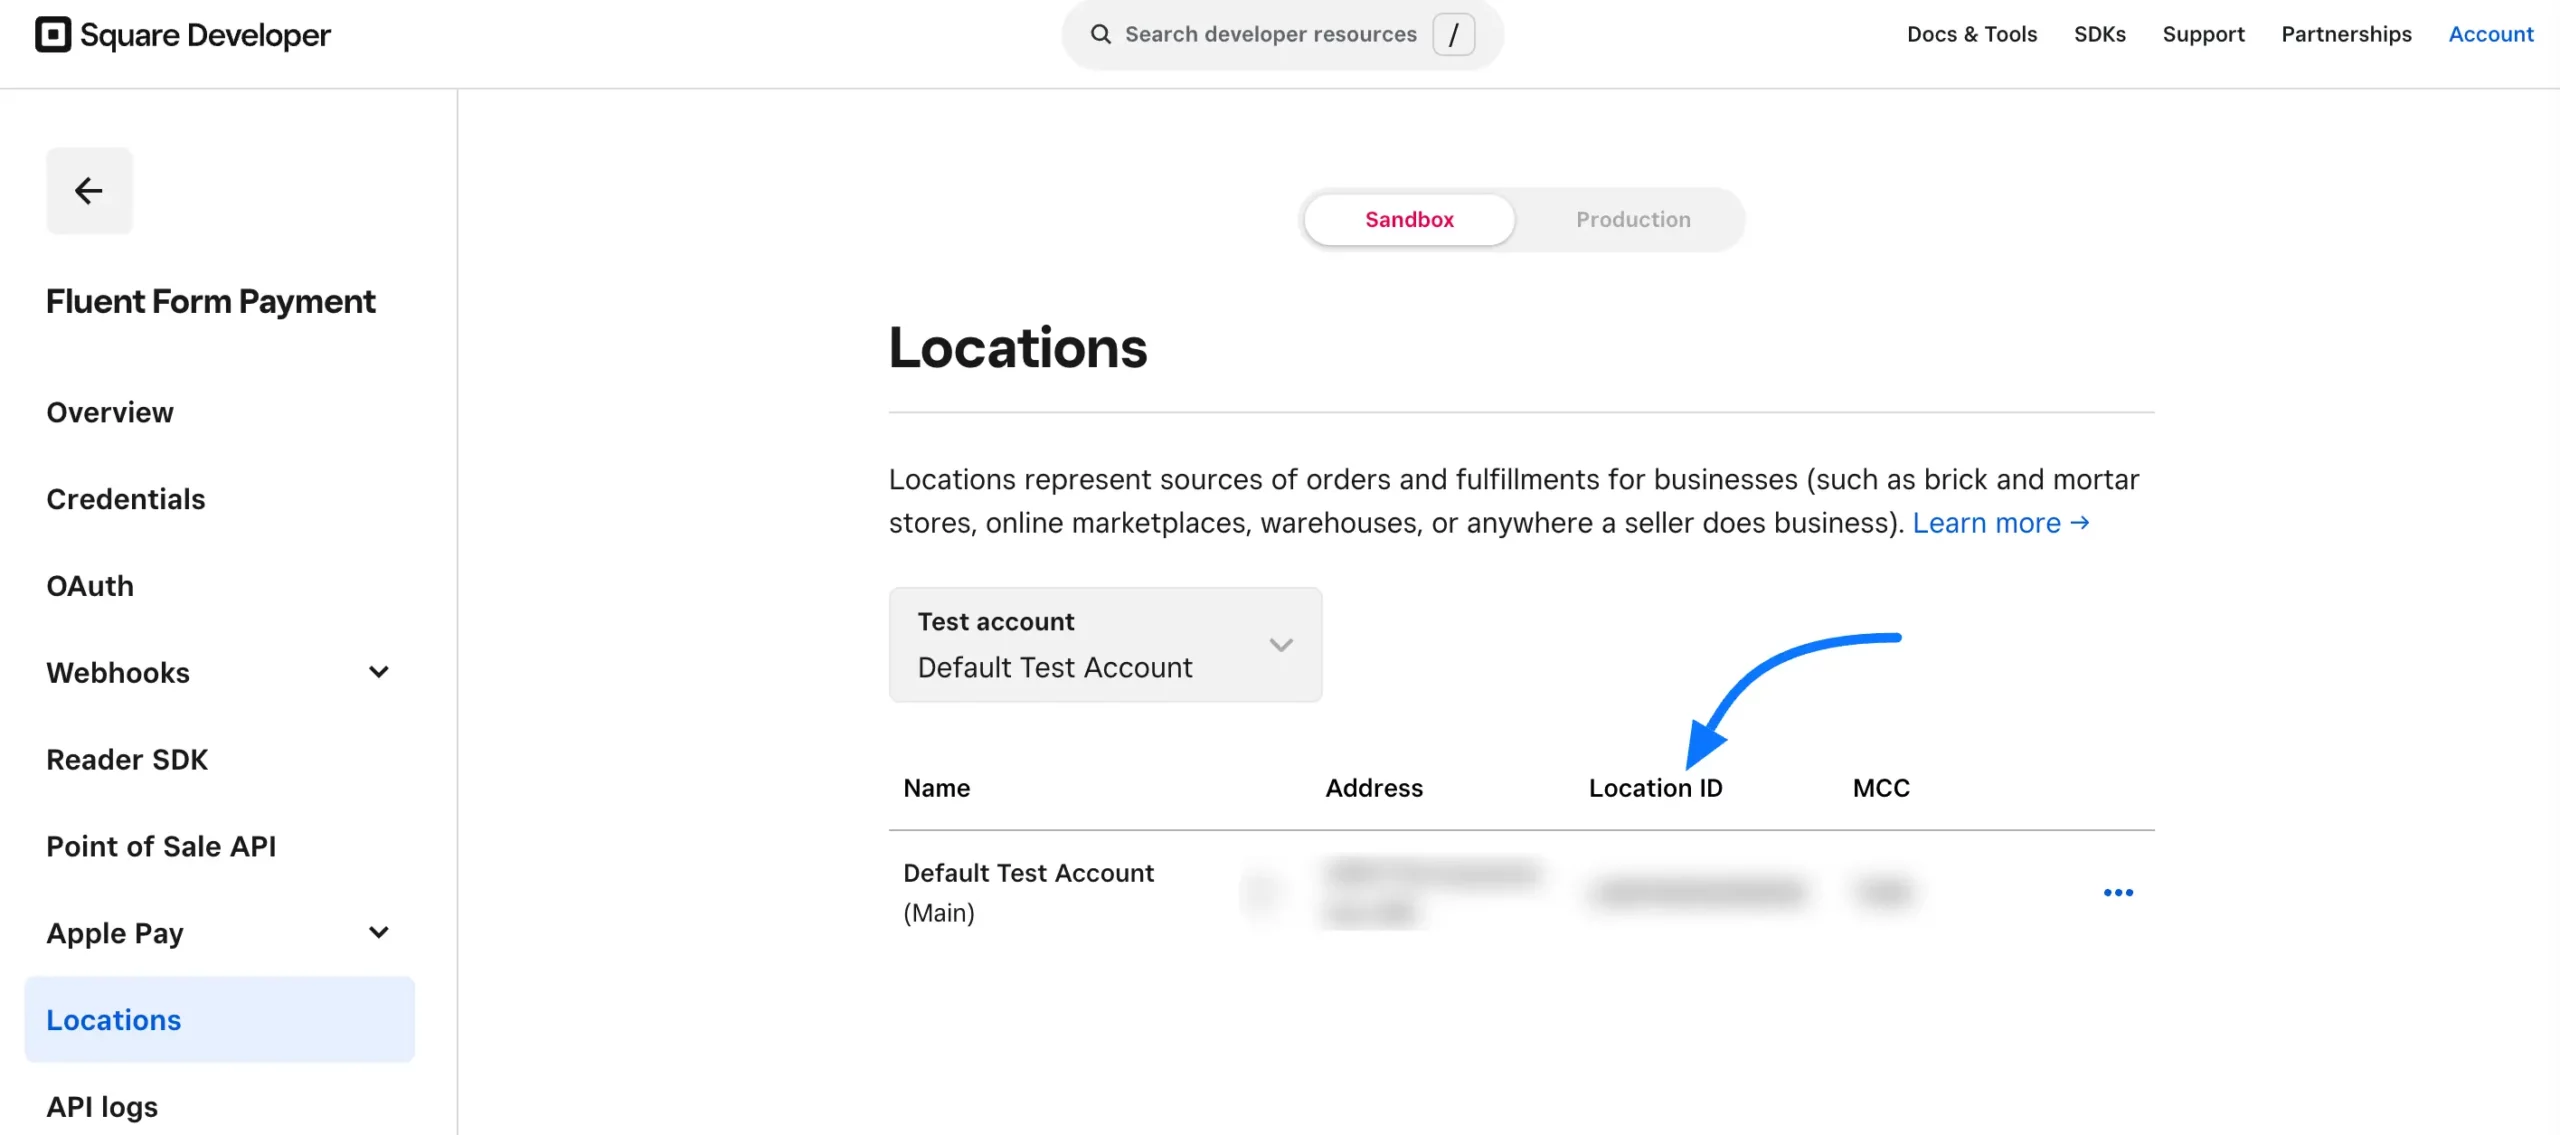
Task: Select Overview in the sidebar
Action: [110, 412]
